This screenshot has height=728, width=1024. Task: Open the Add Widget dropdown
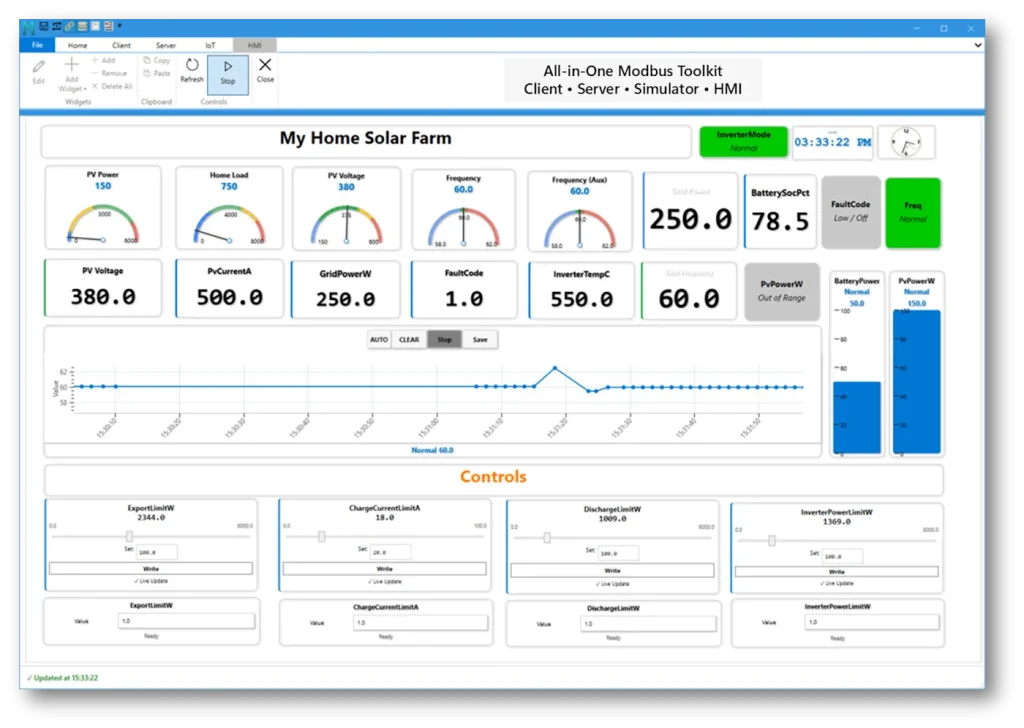coord(72,74)
